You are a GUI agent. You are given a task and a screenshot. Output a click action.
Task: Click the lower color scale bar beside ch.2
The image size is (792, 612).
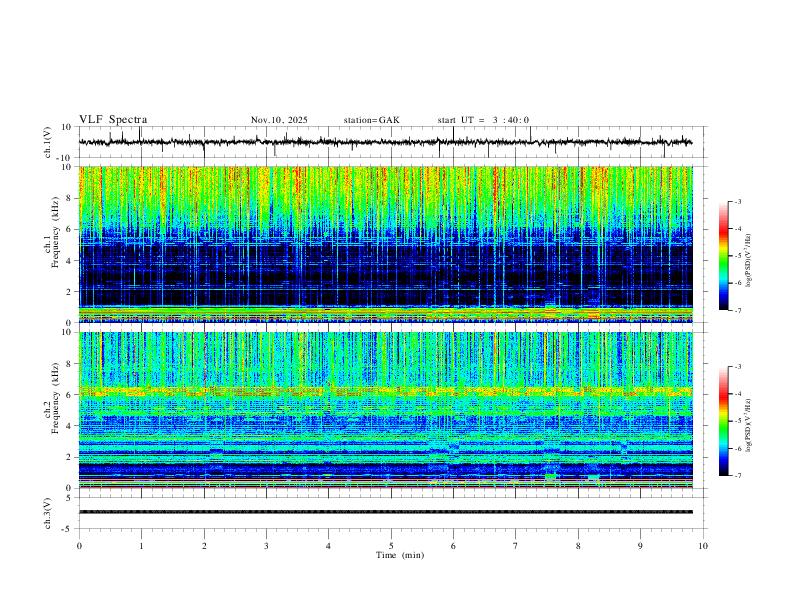click(x=724, y=421)
